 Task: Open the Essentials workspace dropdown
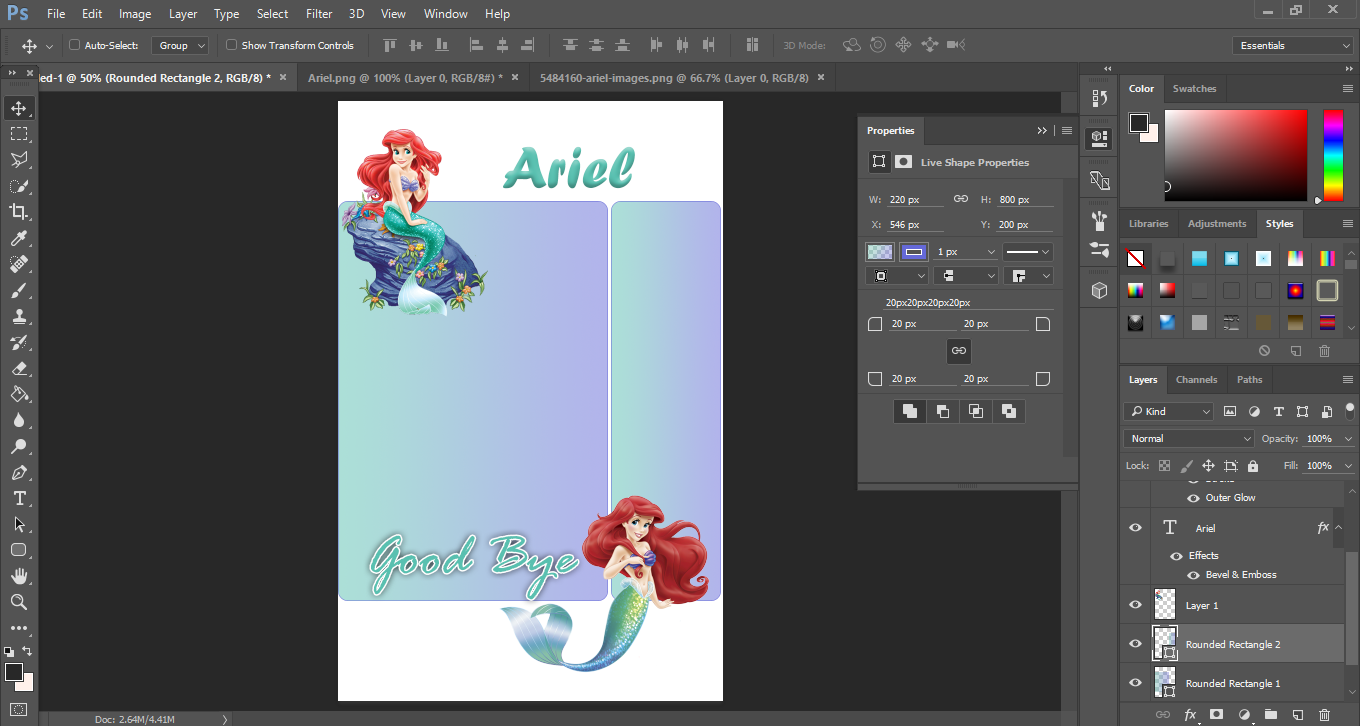[x=1293, y=45]
